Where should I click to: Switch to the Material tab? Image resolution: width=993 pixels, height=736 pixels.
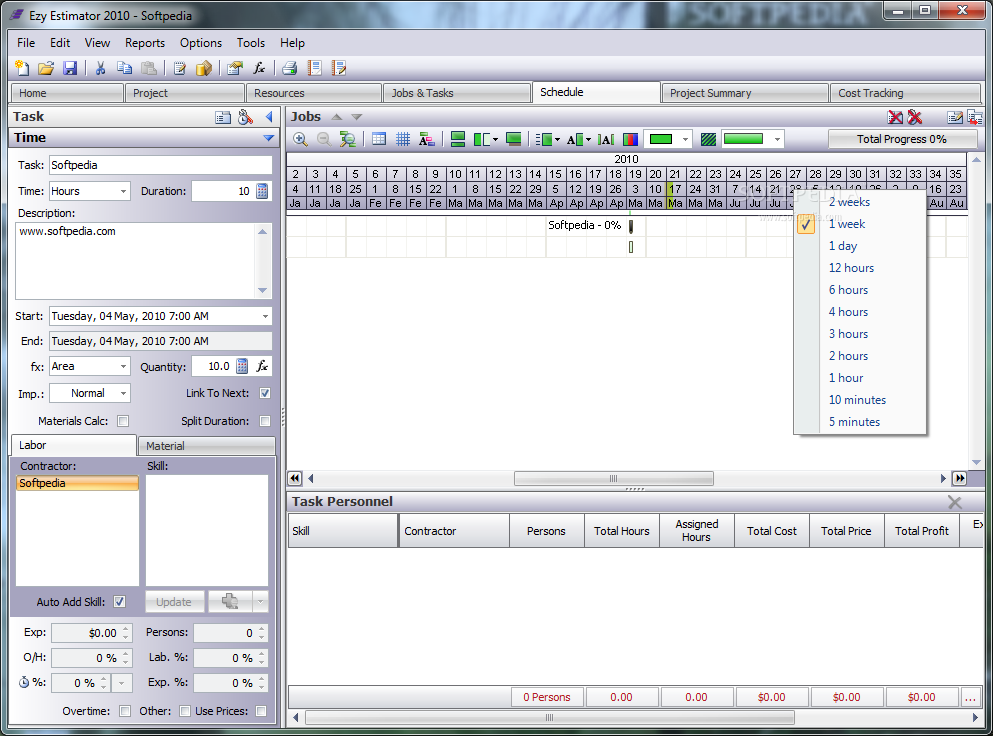click(206, 445)
